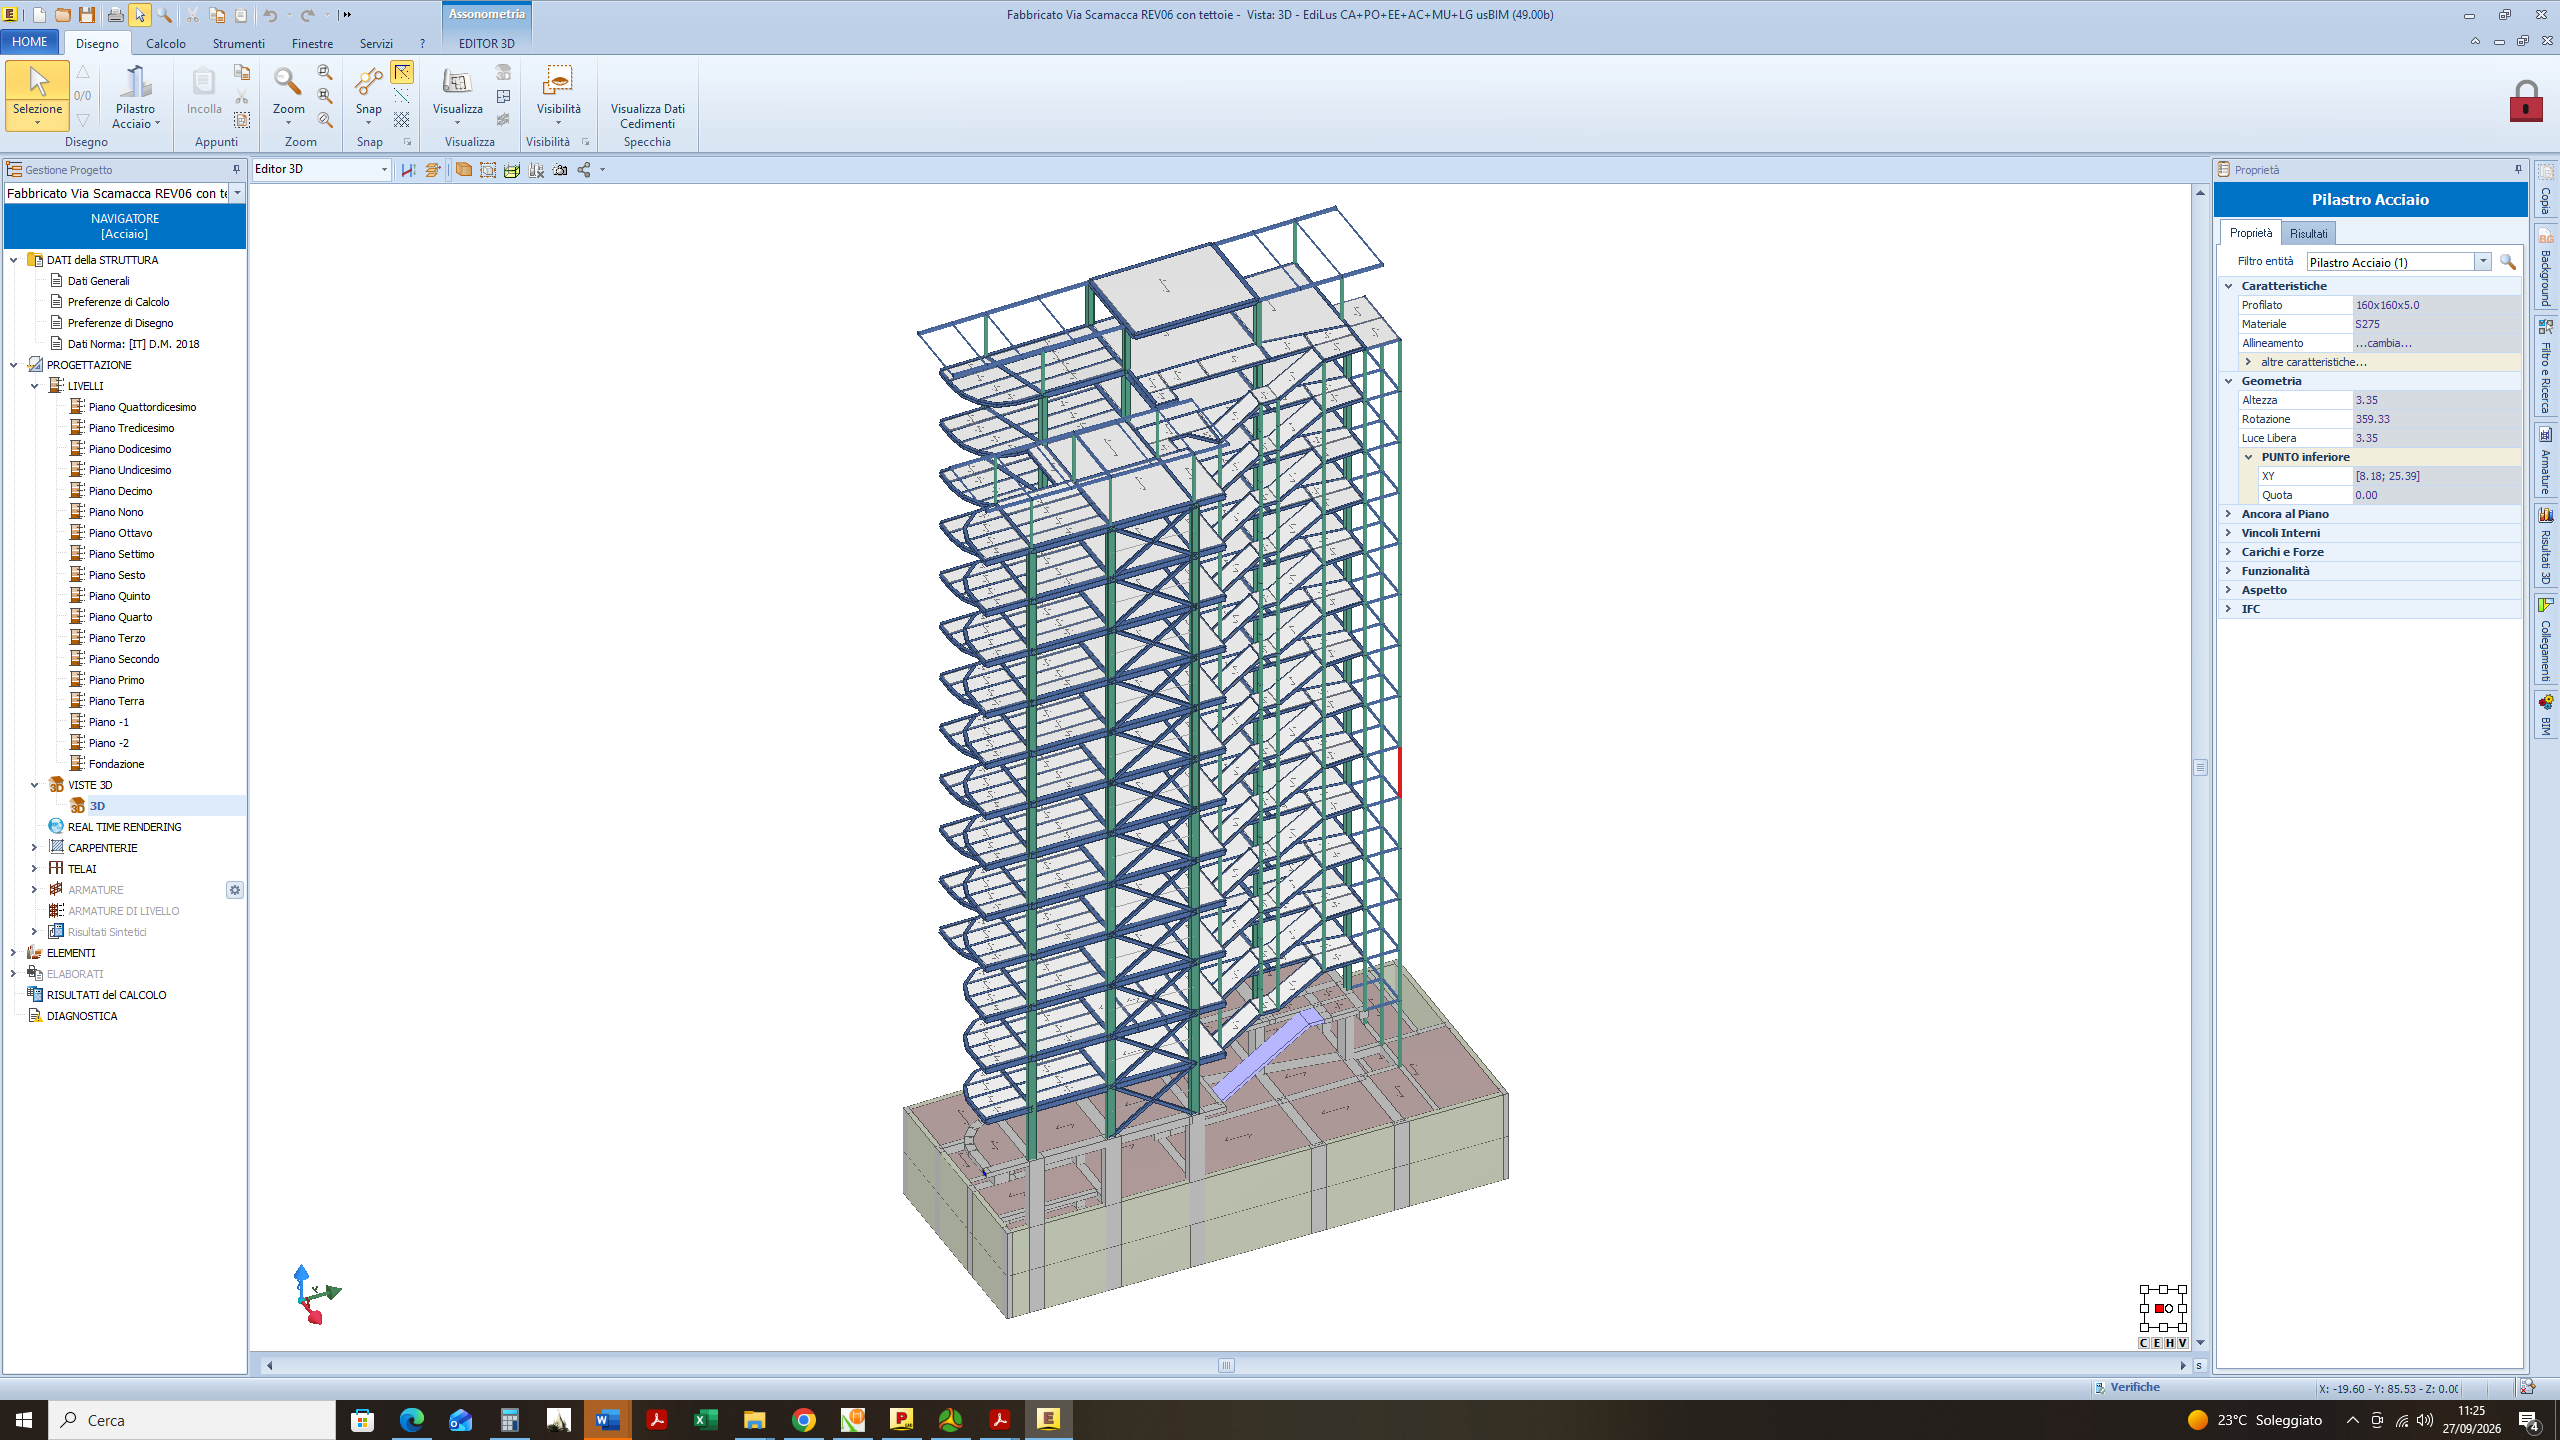Click the layers stack icon in the editor toolbar

pos(432,170)
